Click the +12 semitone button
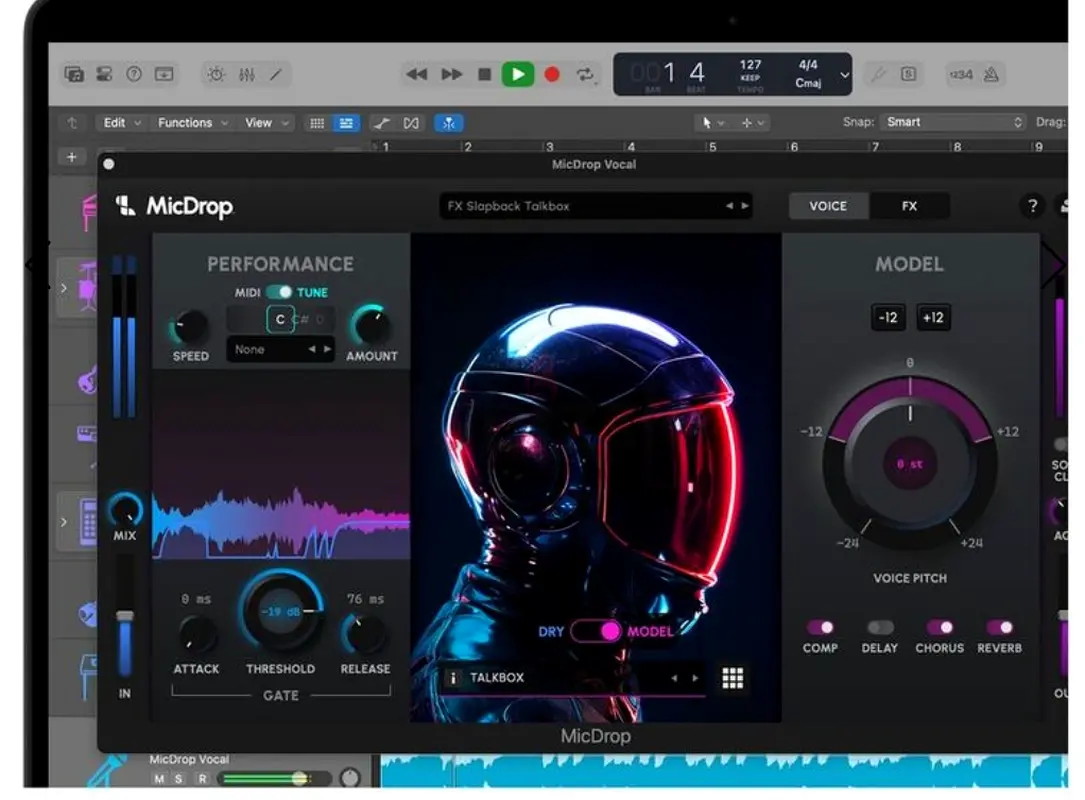This screenshot has width=1085, height=800. (x=933, y=318)
